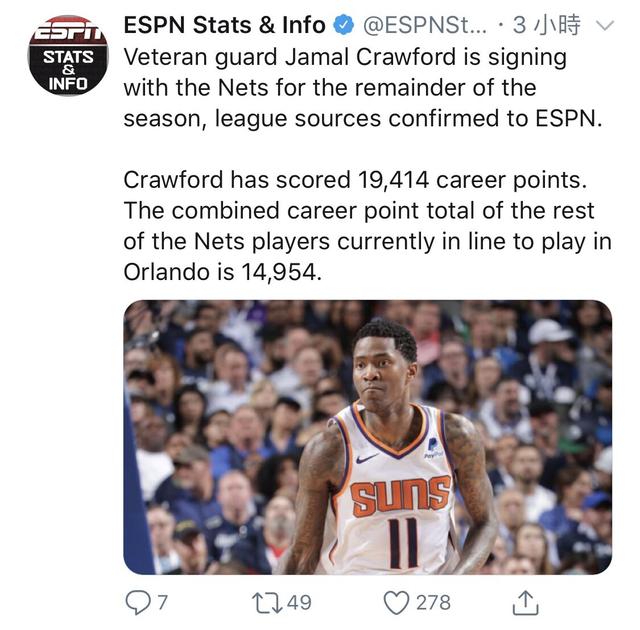640x630 pixels.
Task: Click the like count 278
Action: tap(433, 603)
